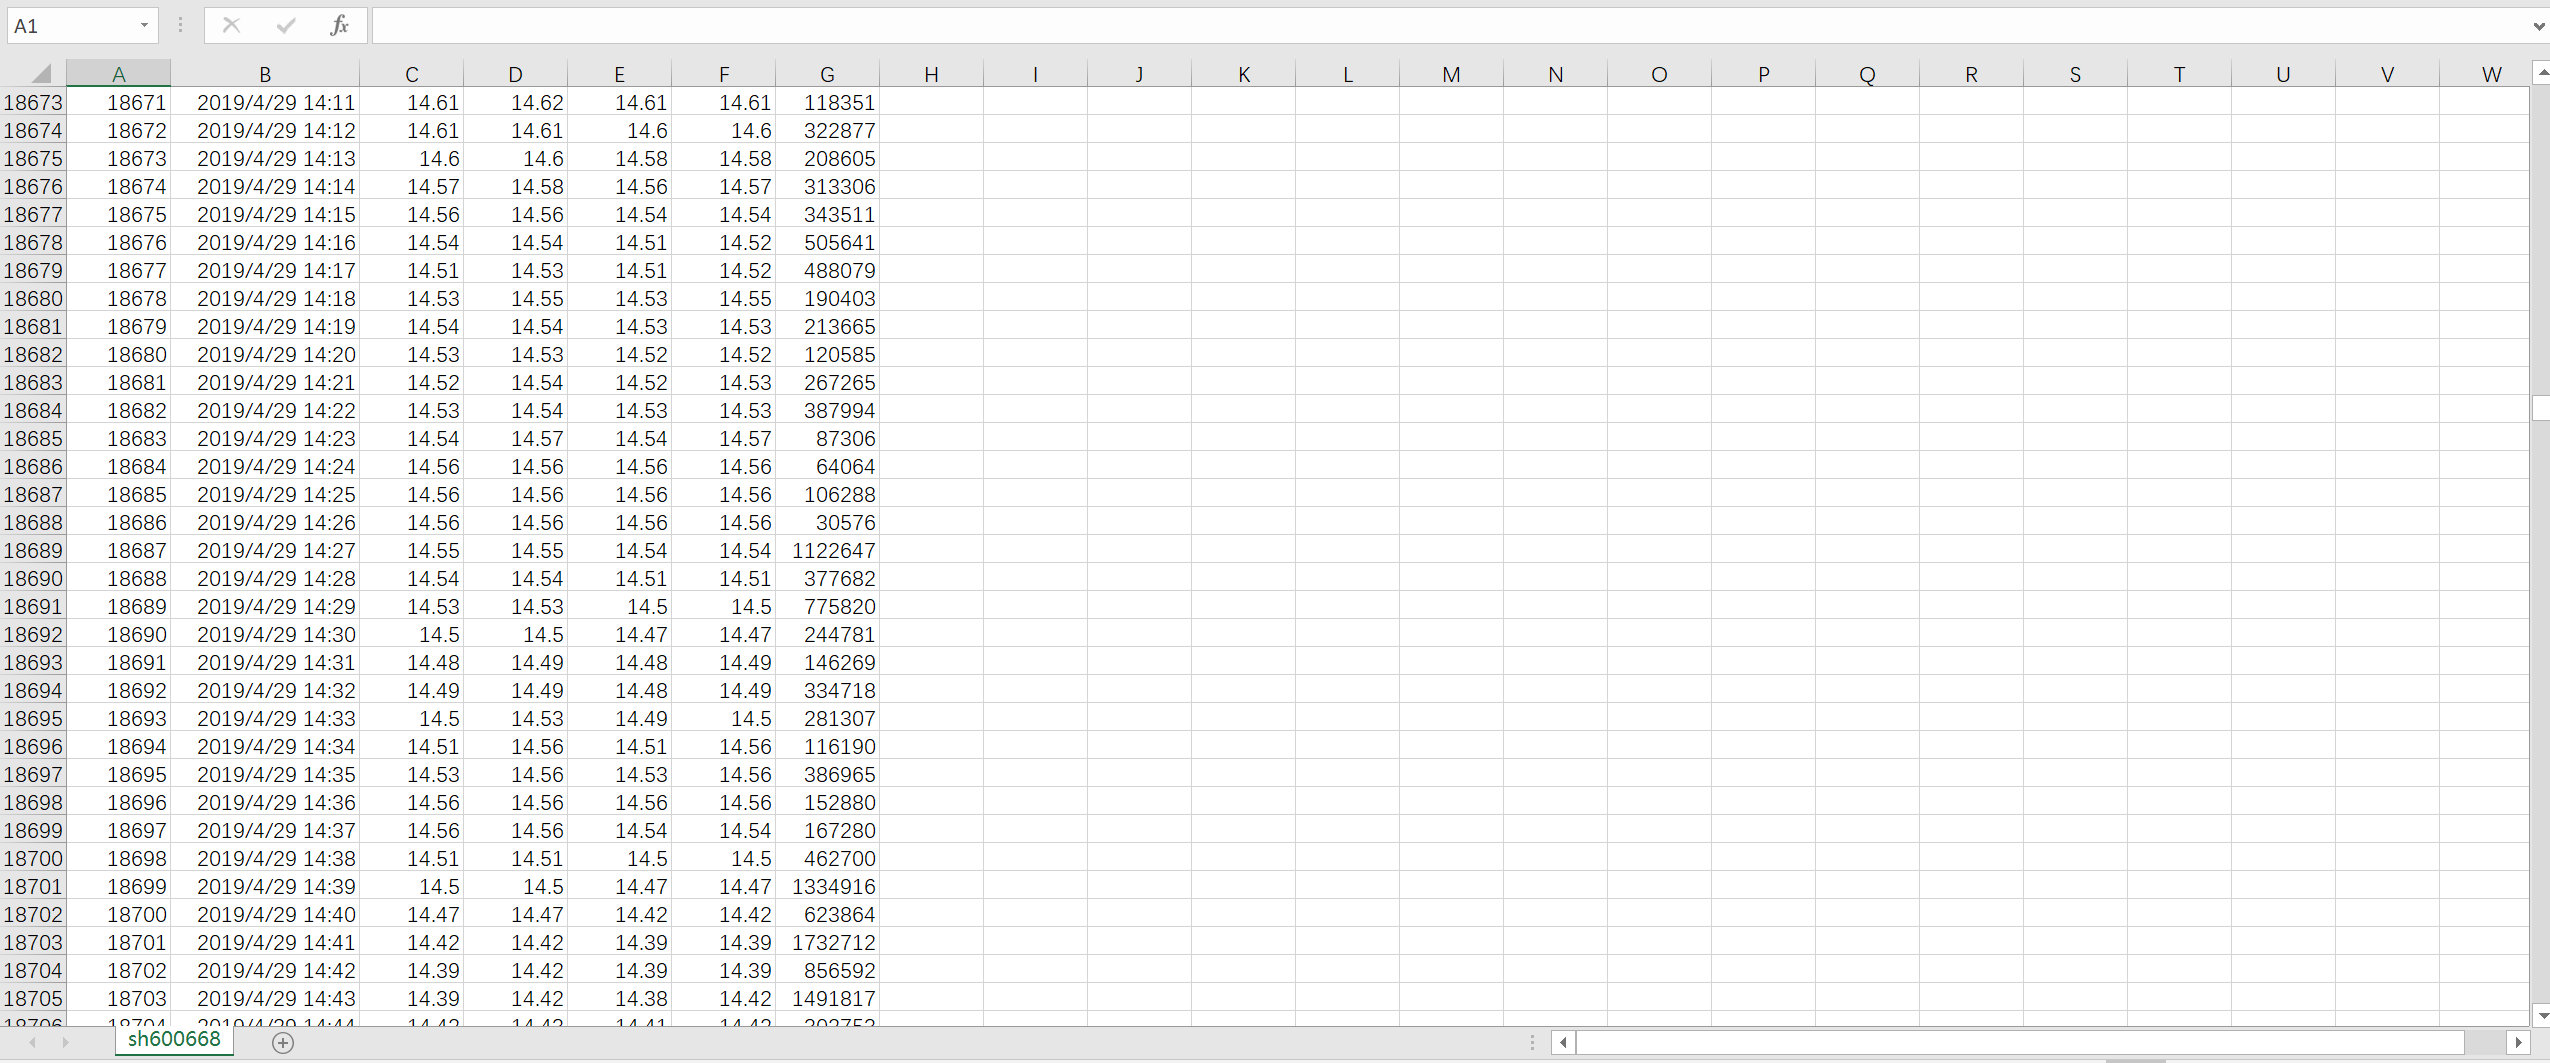2550x1063 pixels.
Task: Select column M header
Action: point(1451,74)
